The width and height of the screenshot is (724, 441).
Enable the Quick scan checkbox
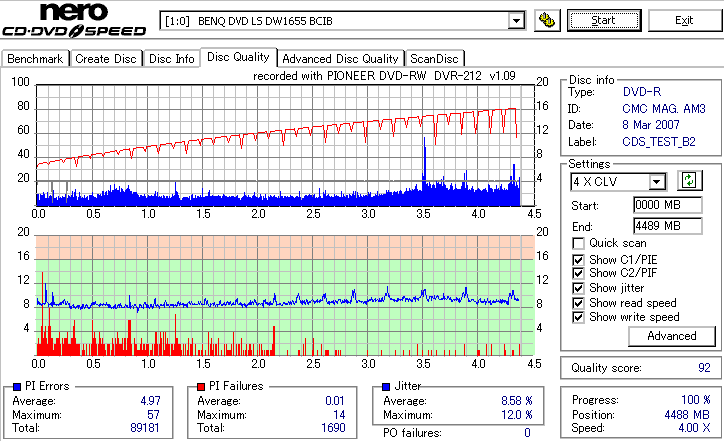click(x=578, y=243)
